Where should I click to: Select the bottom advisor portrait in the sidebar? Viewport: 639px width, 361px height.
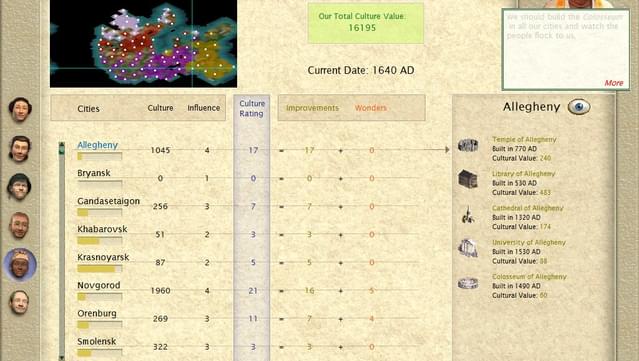coord(19,302)
